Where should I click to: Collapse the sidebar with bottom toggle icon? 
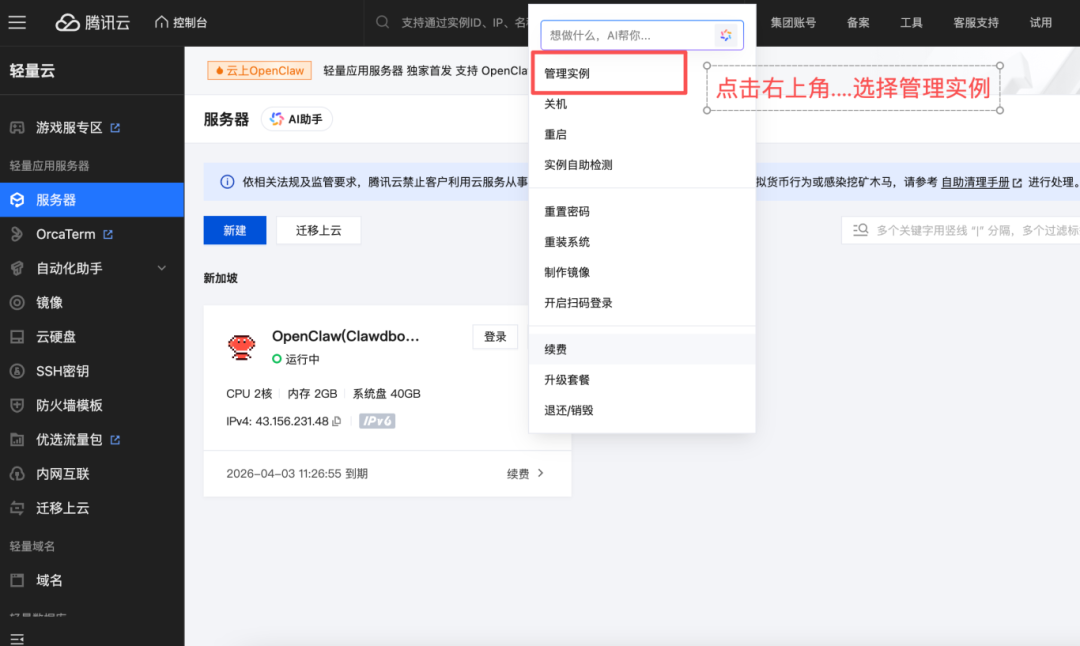pyautogui.click(x=17, y=639)
